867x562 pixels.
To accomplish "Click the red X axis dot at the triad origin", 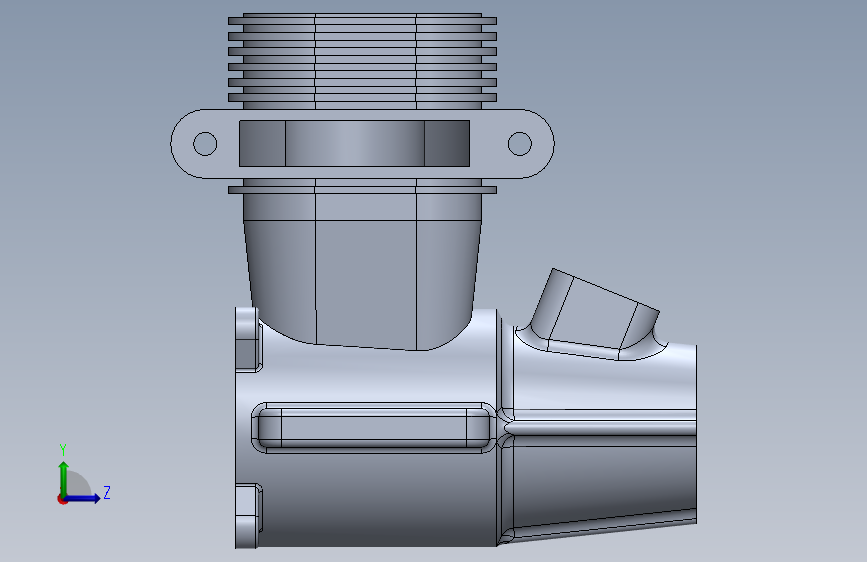I will click(62, 499).
